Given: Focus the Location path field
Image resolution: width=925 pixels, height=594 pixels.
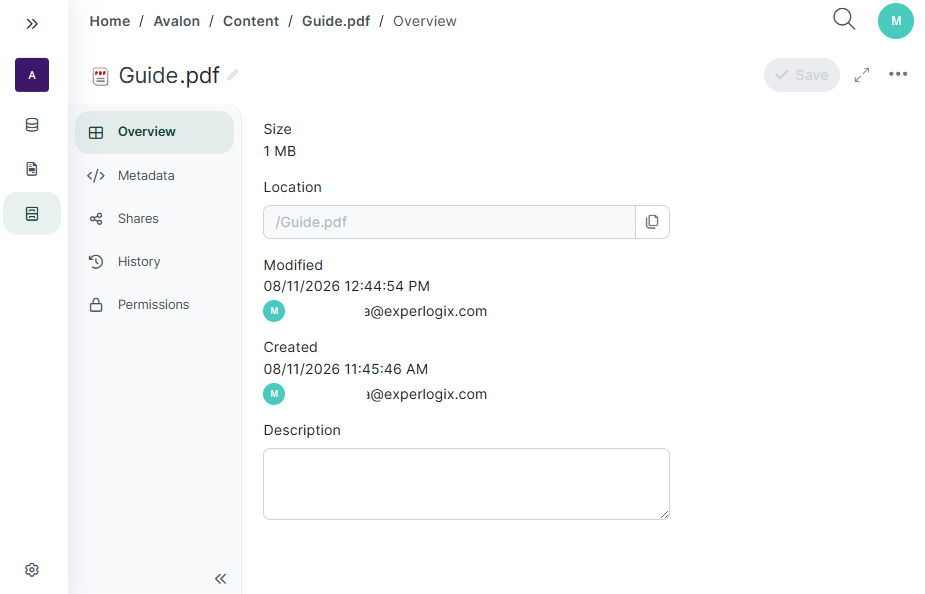Looking at the screenshot, I should 450,222.
